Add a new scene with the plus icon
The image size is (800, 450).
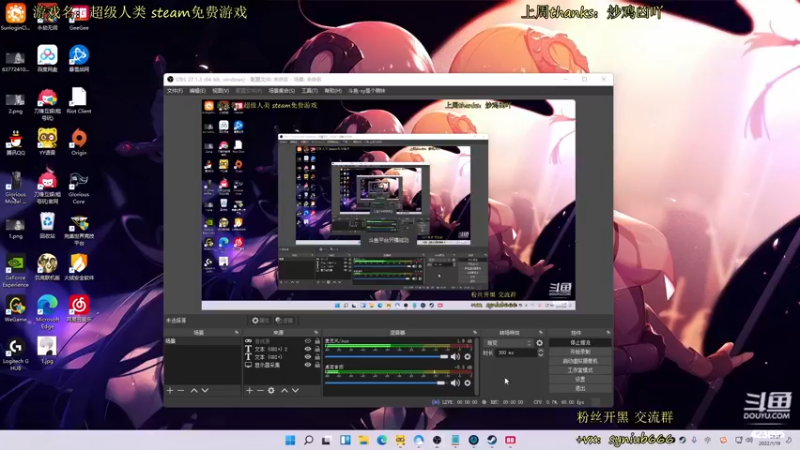pyautogui.click(x=170, y=390)
